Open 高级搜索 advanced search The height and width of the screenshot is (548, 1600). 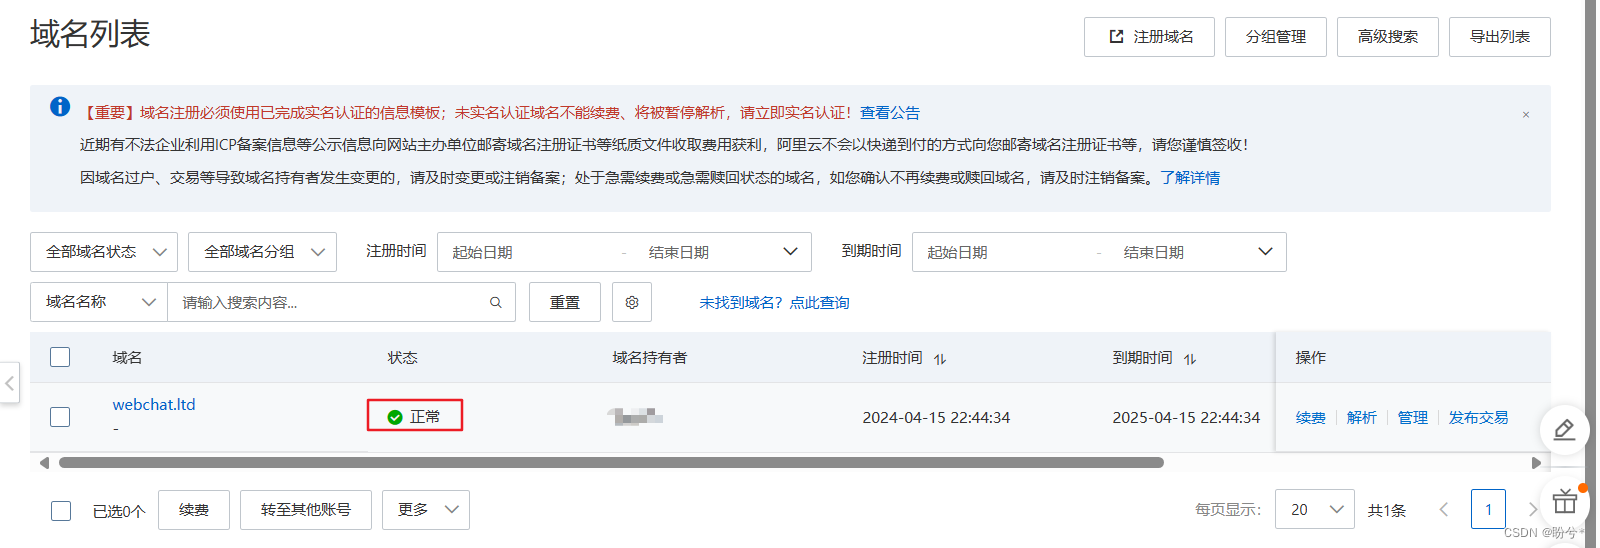point(1388,37)
